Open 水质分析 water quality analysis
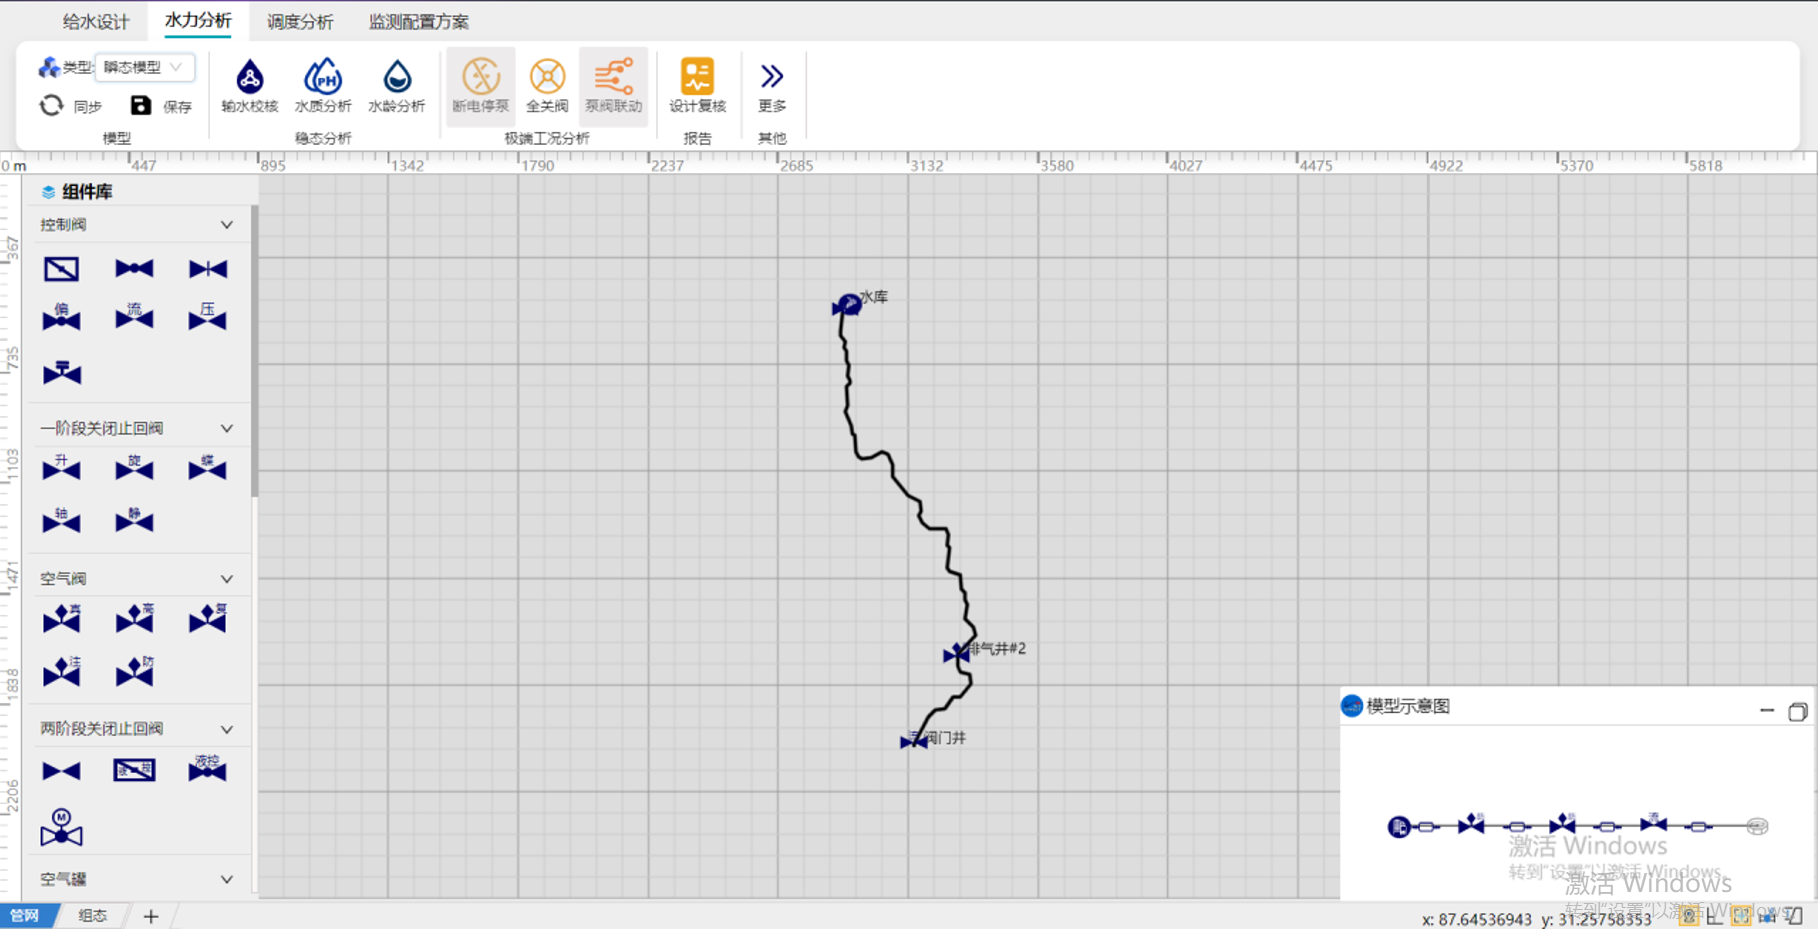This screenshot has width=1819, height=931. coord(322,85)
